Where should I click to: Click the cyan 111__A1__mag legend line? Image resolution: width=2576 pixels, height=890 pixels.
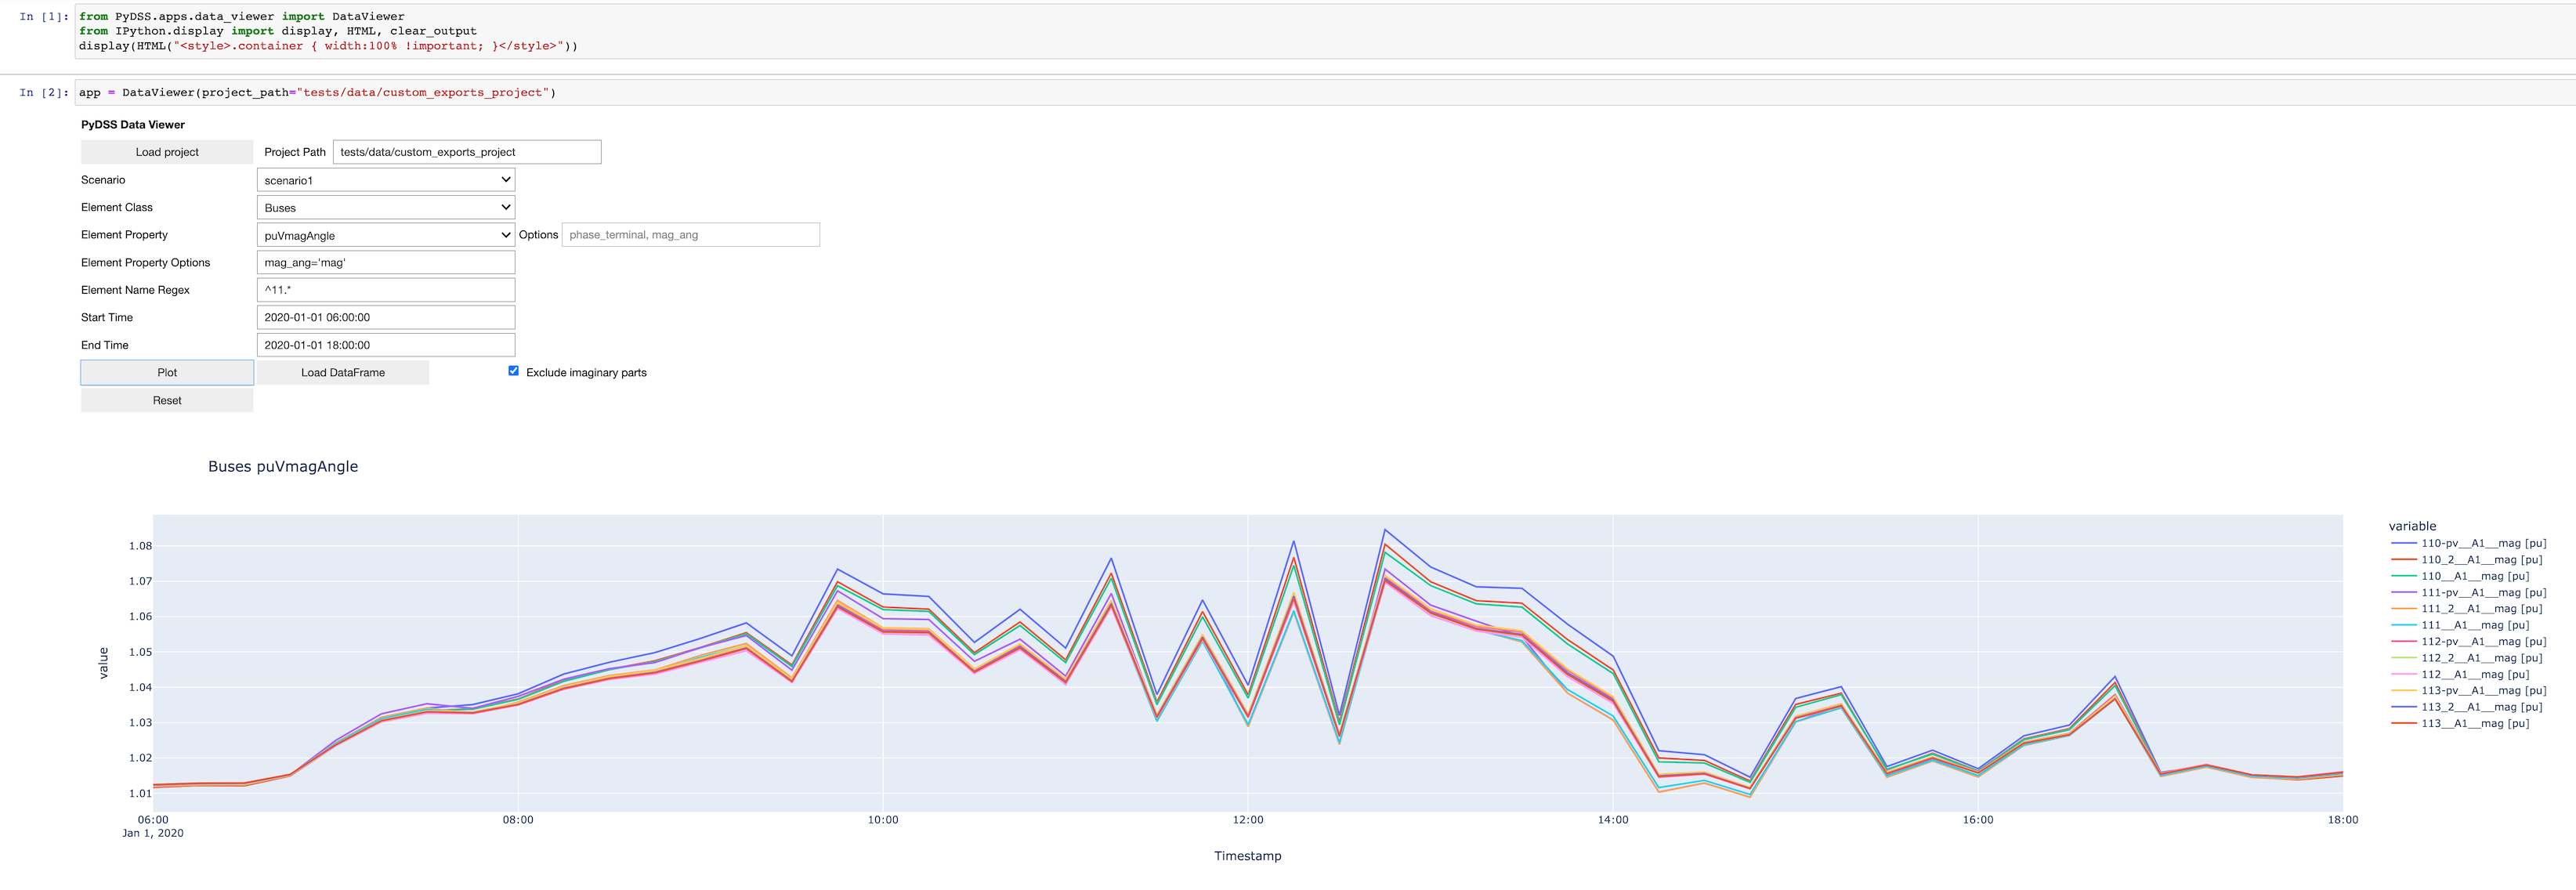2403,625
